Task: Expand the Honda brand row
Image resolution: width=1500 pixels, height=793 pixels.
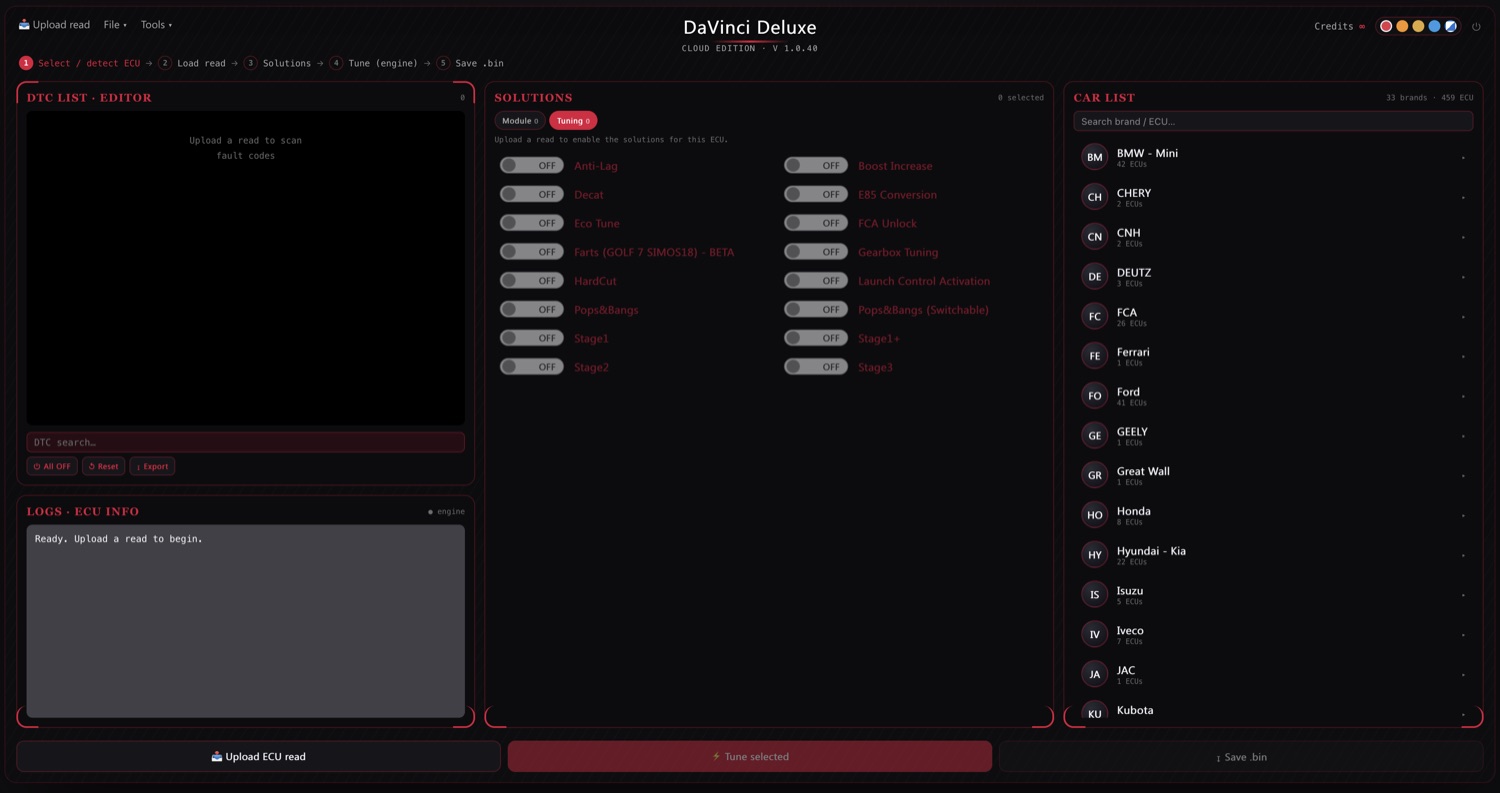Action: pyautogui.click(x=1273, y=515)
